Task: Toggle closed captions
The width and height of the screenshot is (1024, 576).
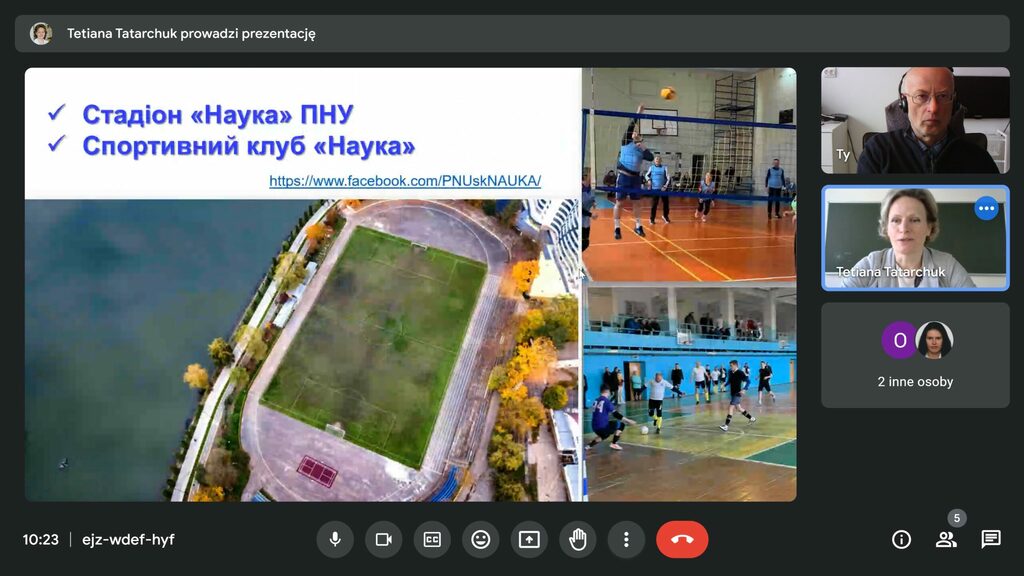Action: [x=432, y=539]
